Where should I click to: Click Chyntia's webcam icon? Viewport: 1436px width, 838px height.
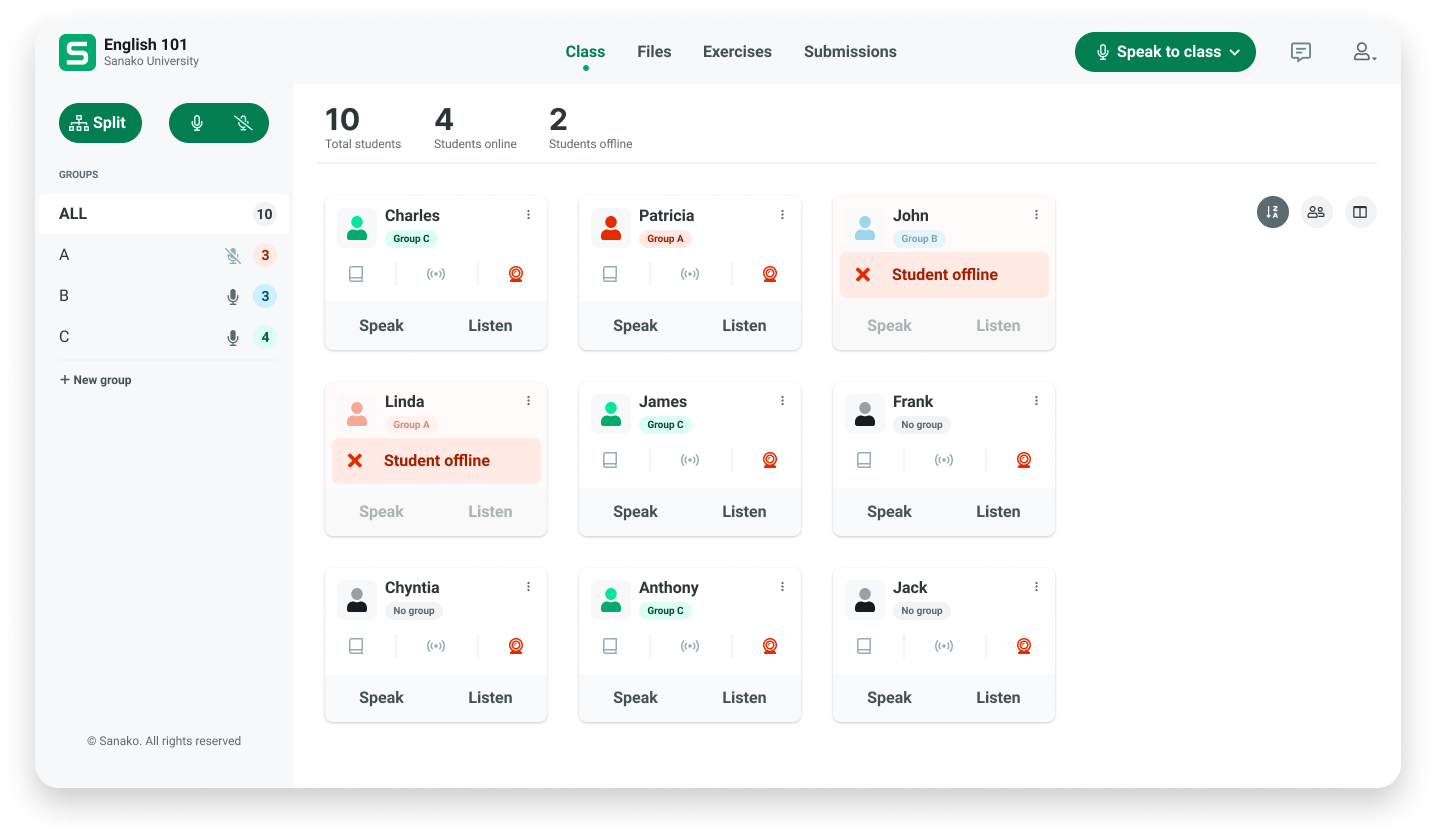(x=516, y=646)
